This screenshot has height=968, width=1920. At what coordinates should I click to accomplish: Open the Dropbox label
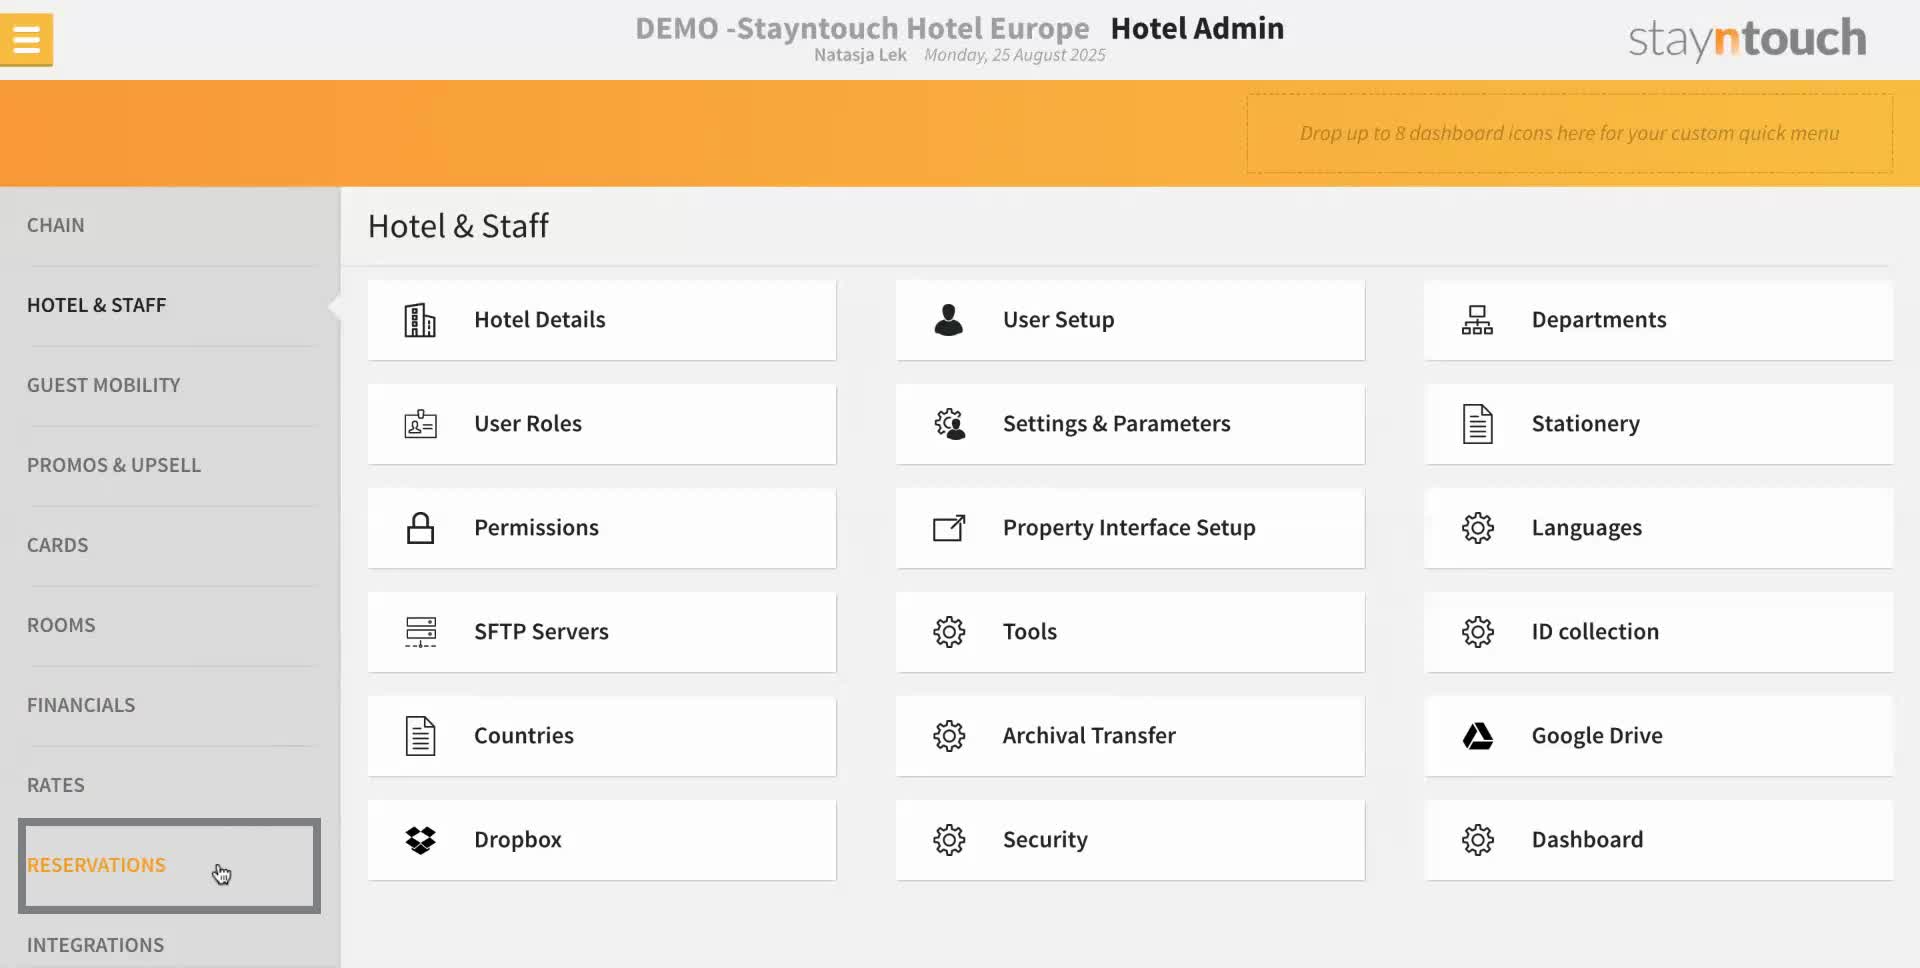point(517,840)
